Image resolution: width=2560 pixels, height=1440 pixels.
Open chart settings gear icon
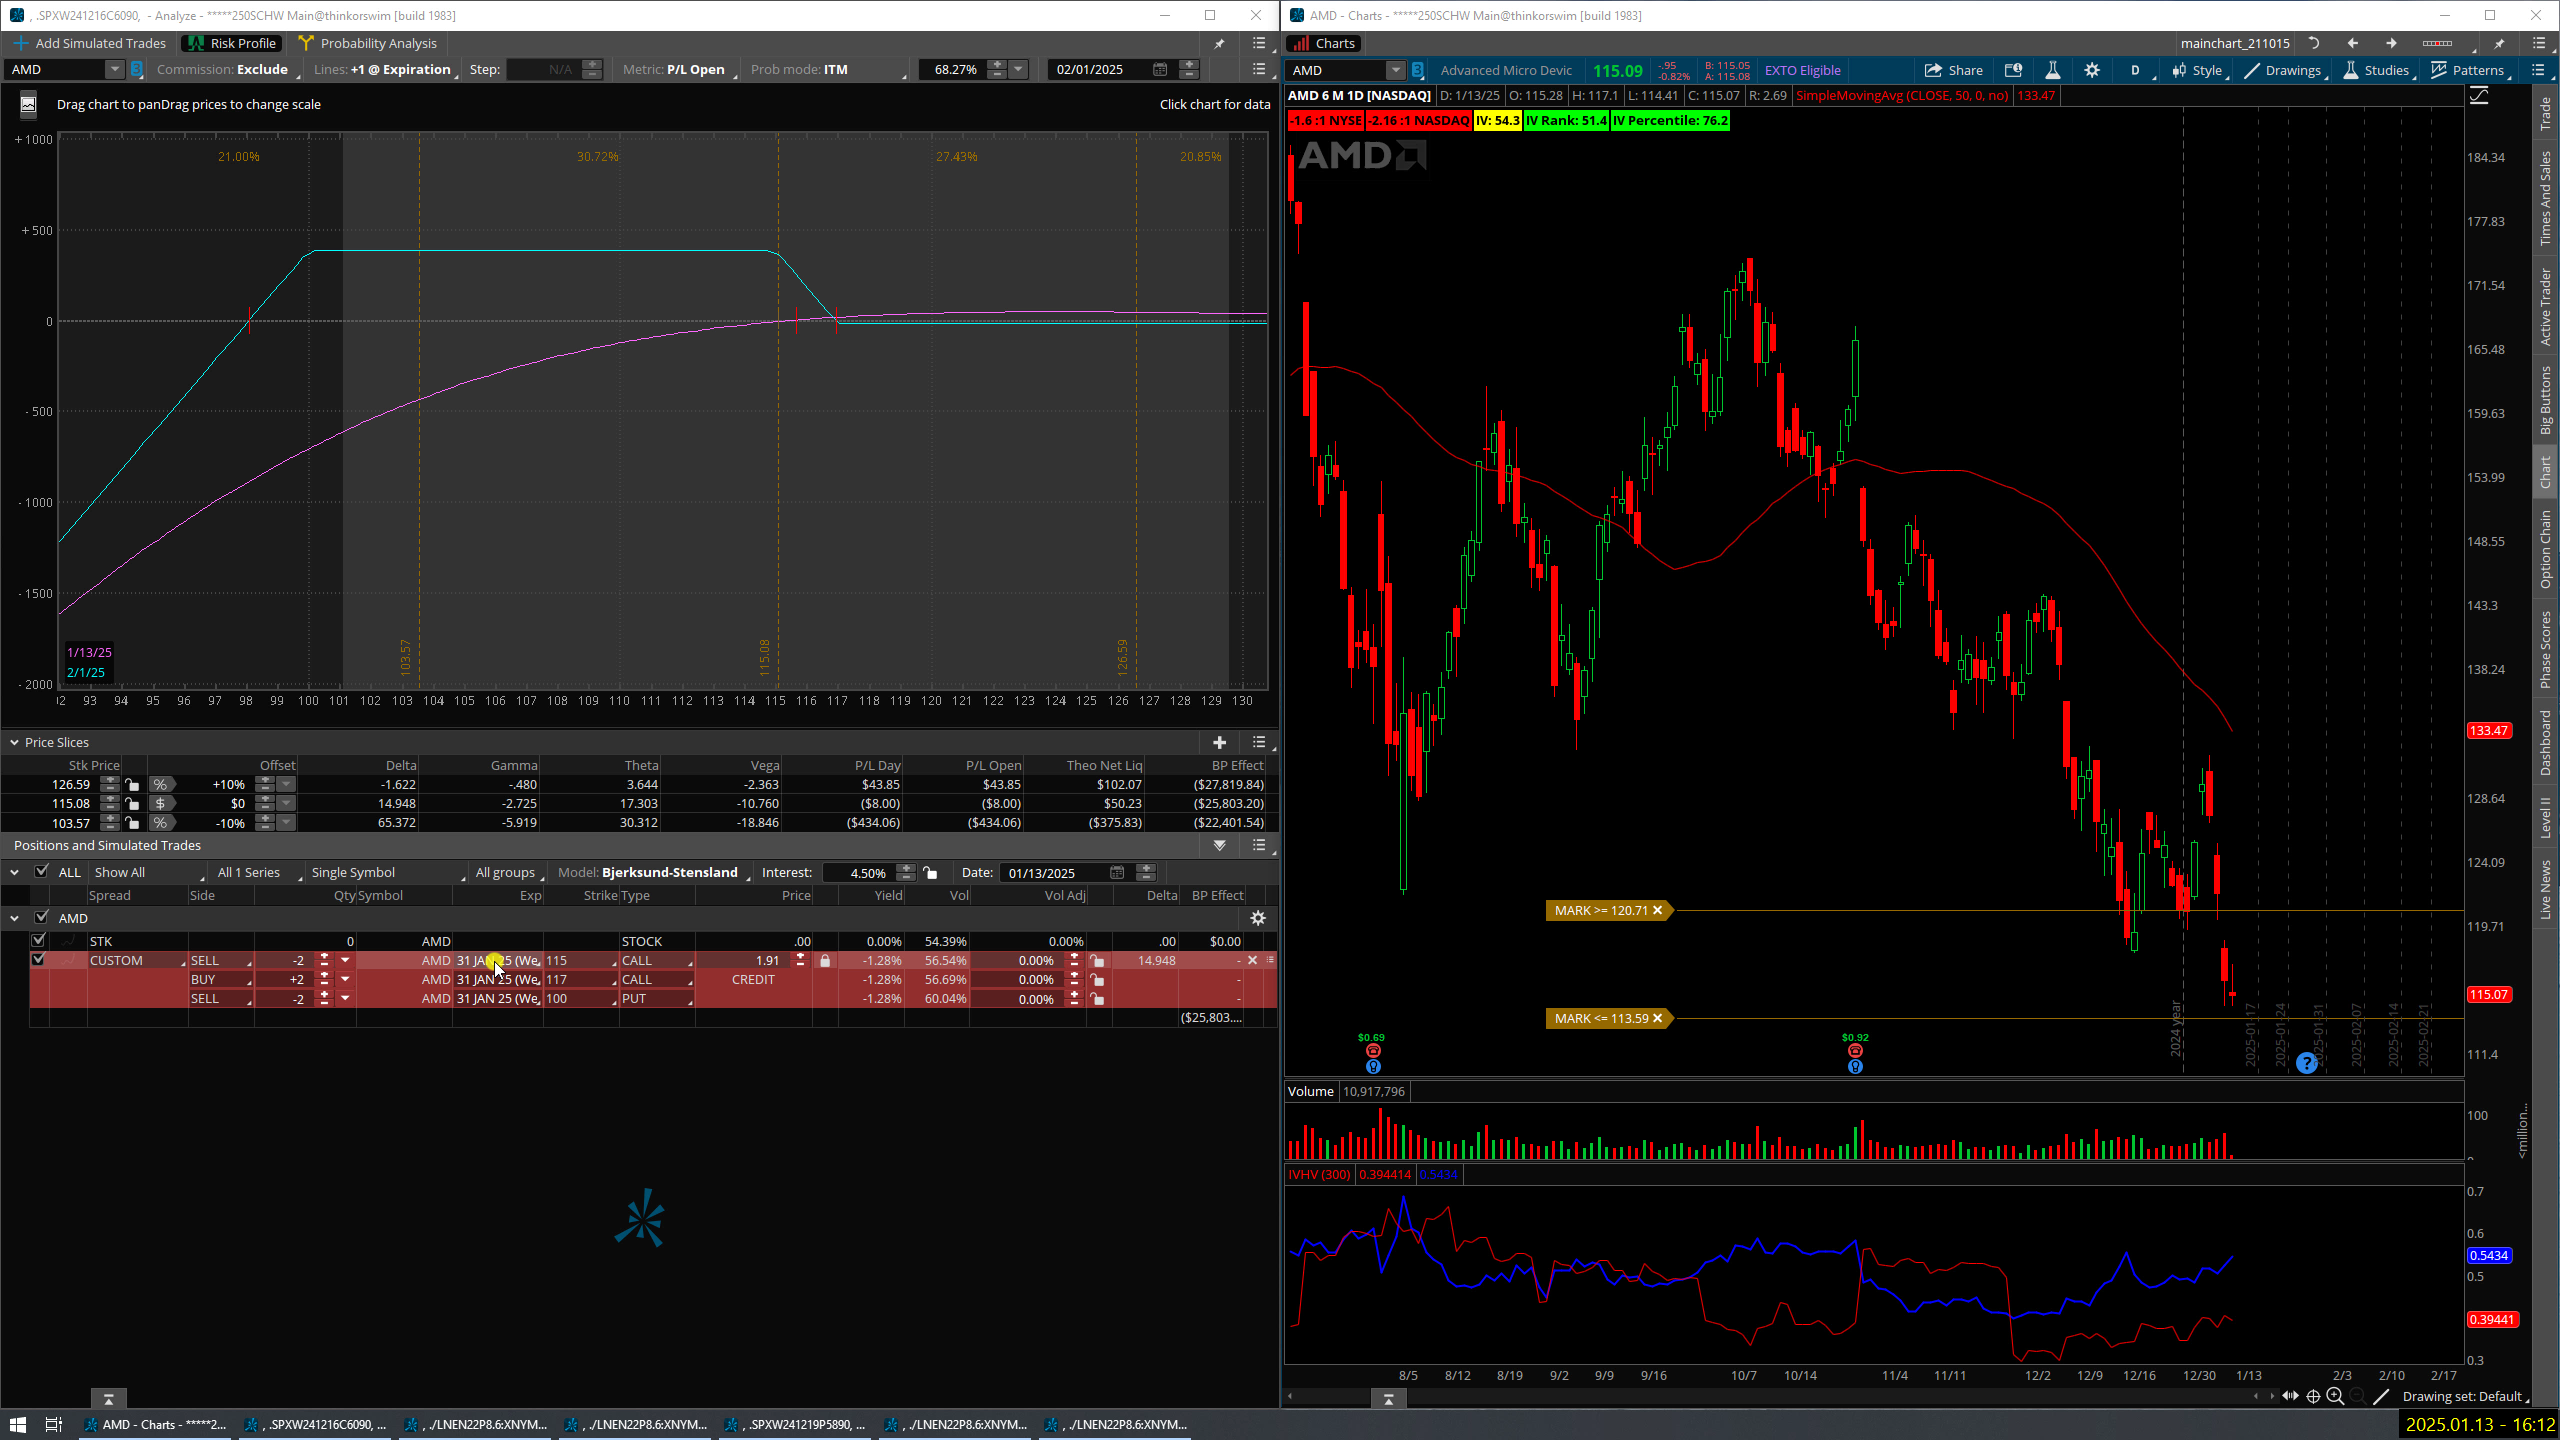(x=2092, y=70)
